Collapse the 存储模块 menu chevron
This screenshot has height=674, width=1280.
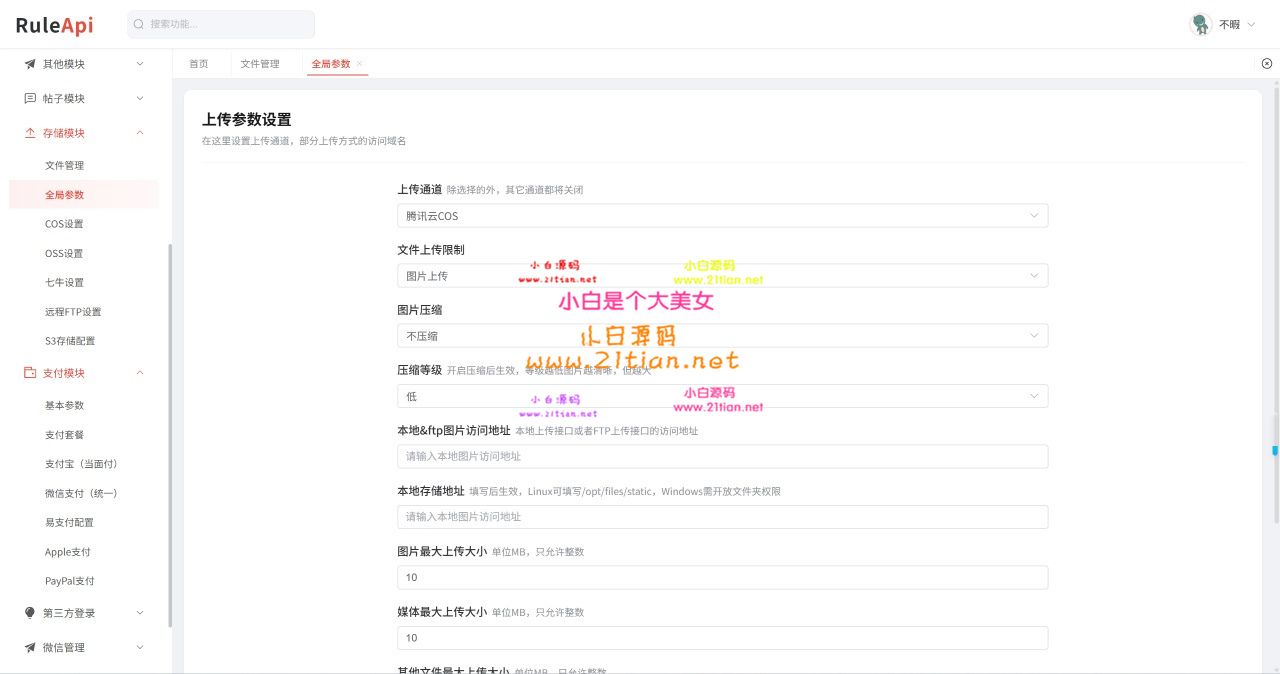pyautogui.click(x=140, y=133)
